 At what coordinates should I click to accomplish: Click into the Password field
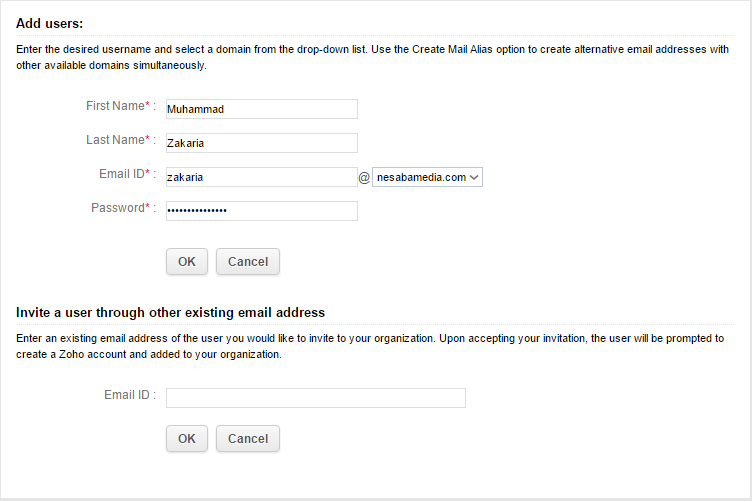pyautogui.click(x=261, y=211)
